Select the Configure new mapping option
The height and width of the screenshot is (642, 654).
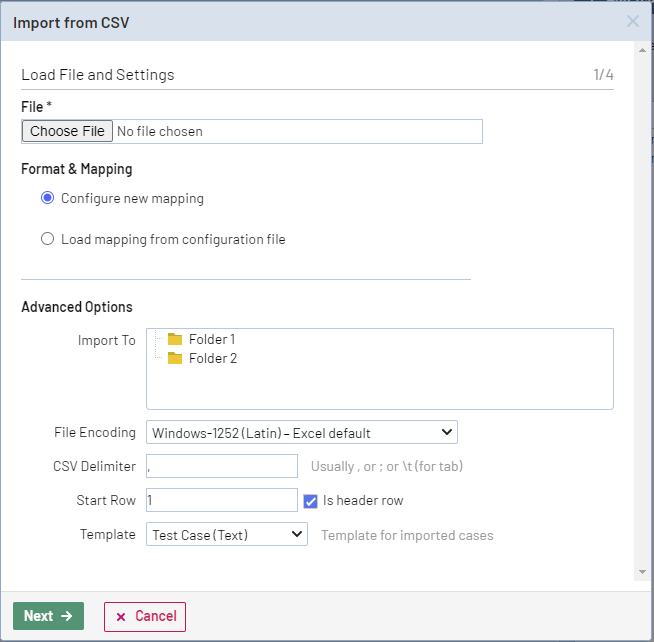(x=47, y=198)
